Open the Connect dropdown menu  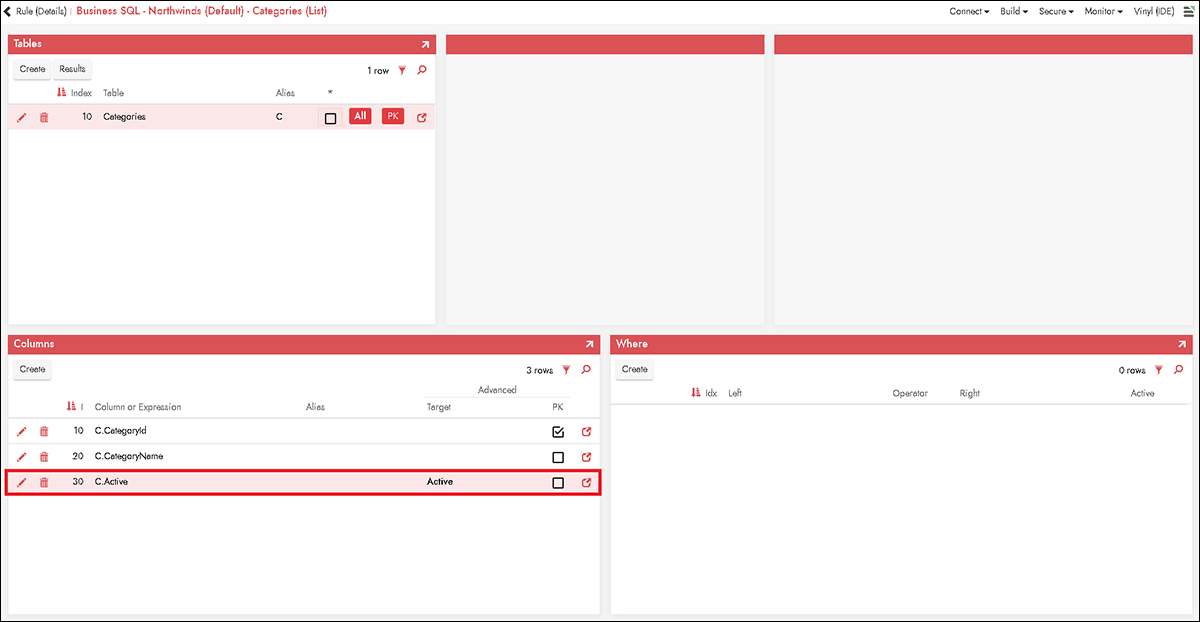pyautogui.click(x=969, y=12)
